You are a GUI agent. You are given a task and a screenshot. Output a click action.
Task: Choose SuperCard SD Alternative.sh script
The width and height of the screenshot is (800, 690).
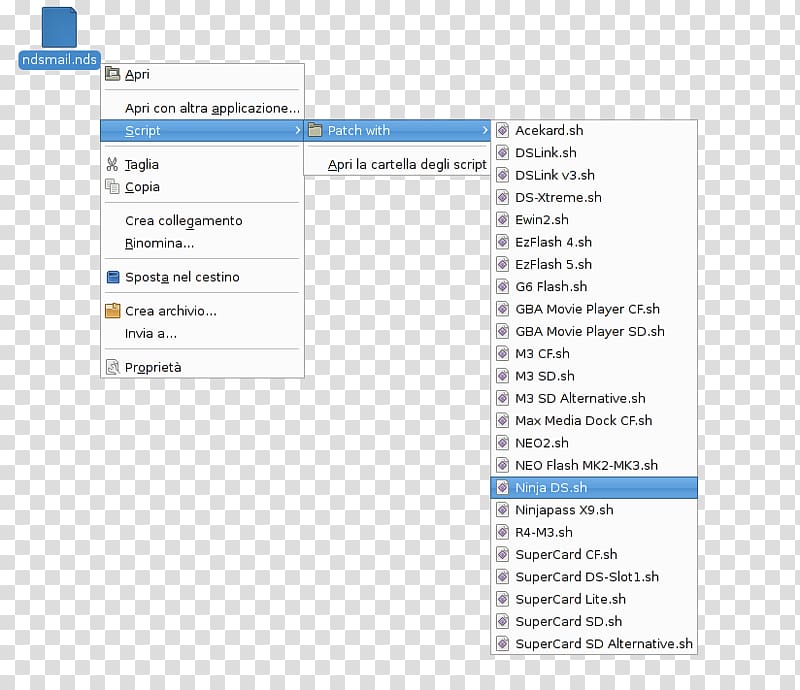(x=594, y=644)
